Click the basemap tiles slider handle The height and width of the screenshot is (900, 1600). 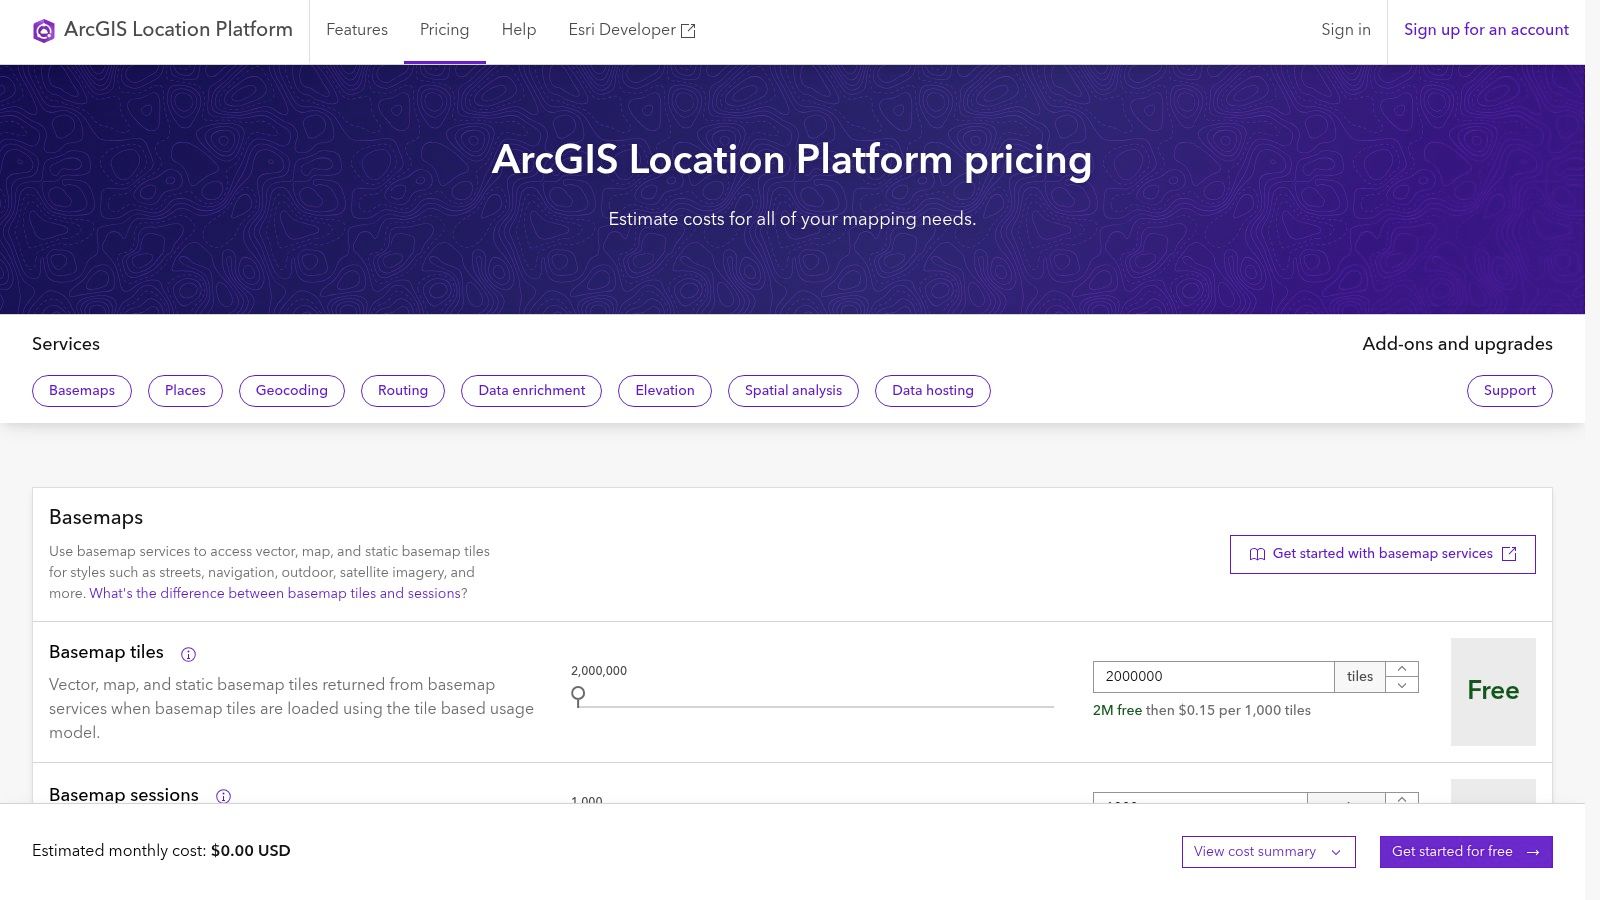pos(578,696)
